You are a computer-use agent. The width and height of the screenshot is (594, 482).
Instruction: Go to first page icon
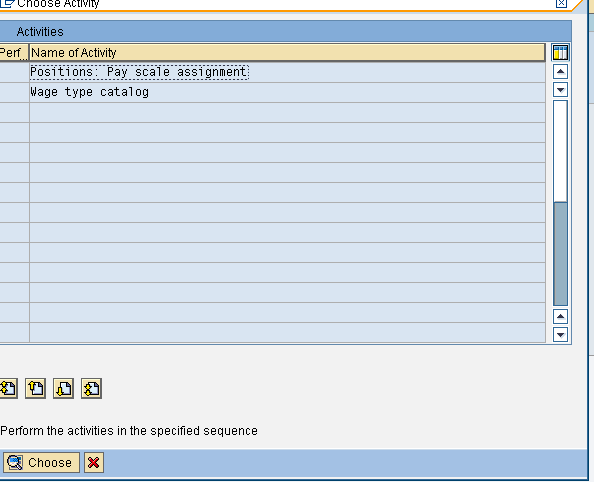pyautogui.click(x=8, y=388)
